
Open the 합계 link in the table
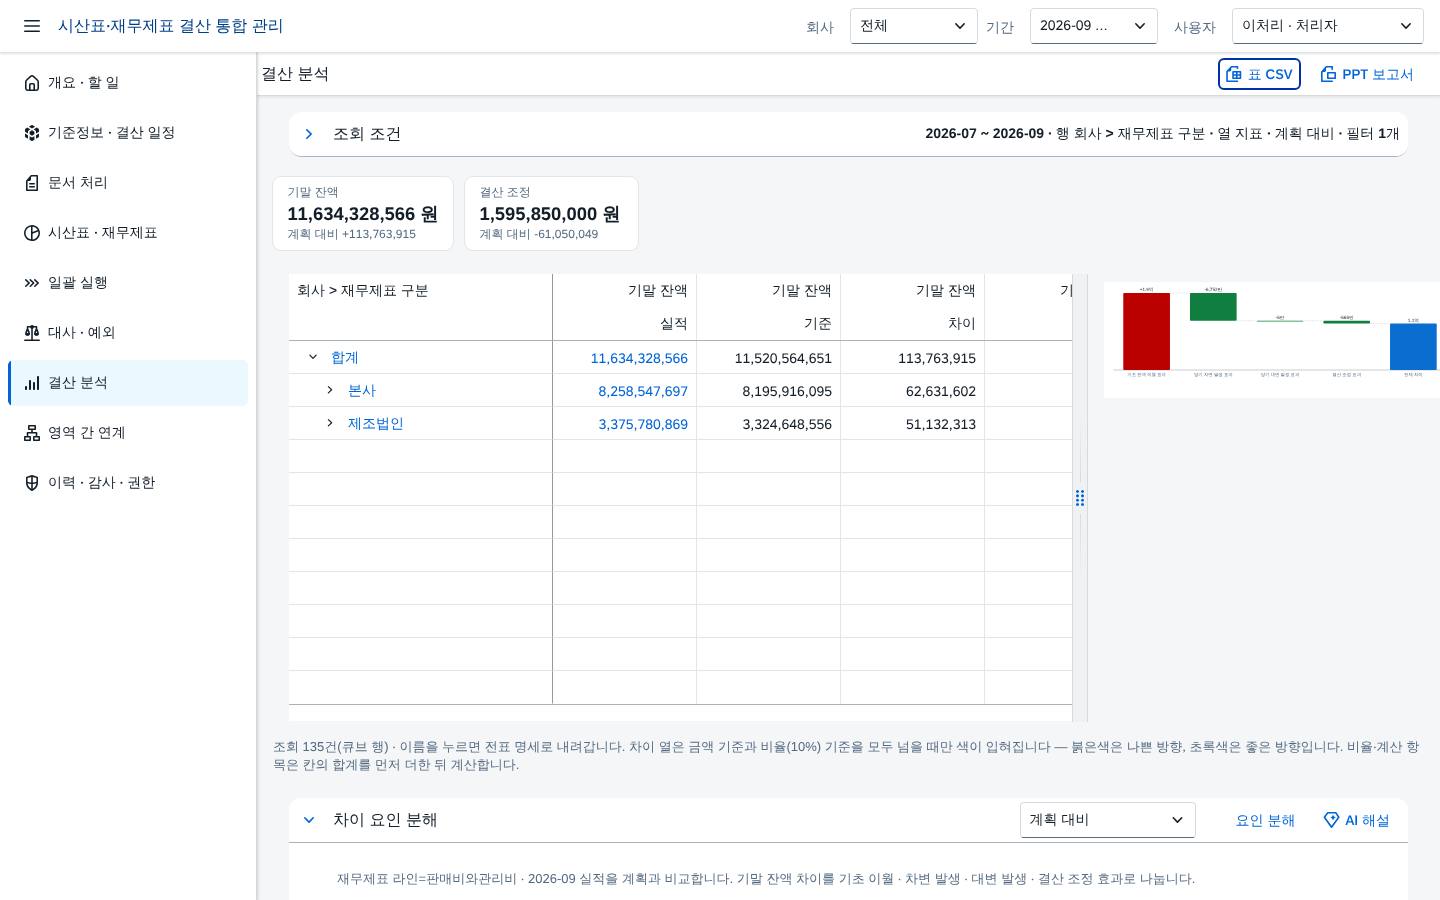click(345, 357)
